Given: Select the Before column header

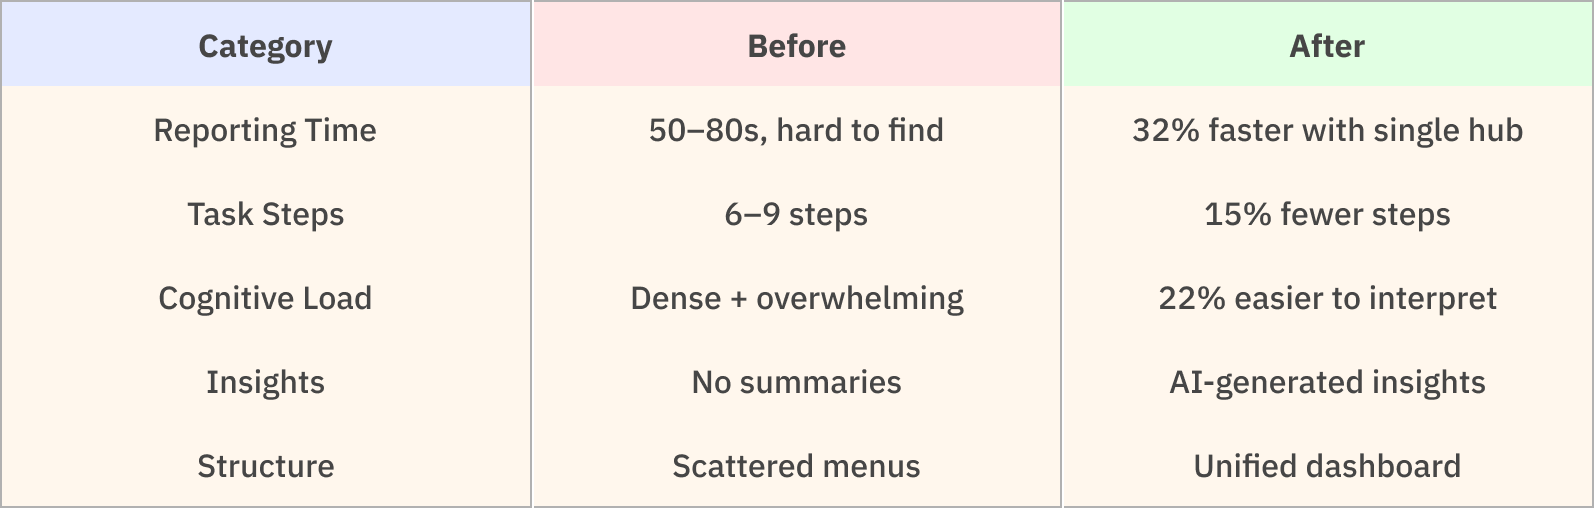Looking at the screenshot, I should click(796, 46).
